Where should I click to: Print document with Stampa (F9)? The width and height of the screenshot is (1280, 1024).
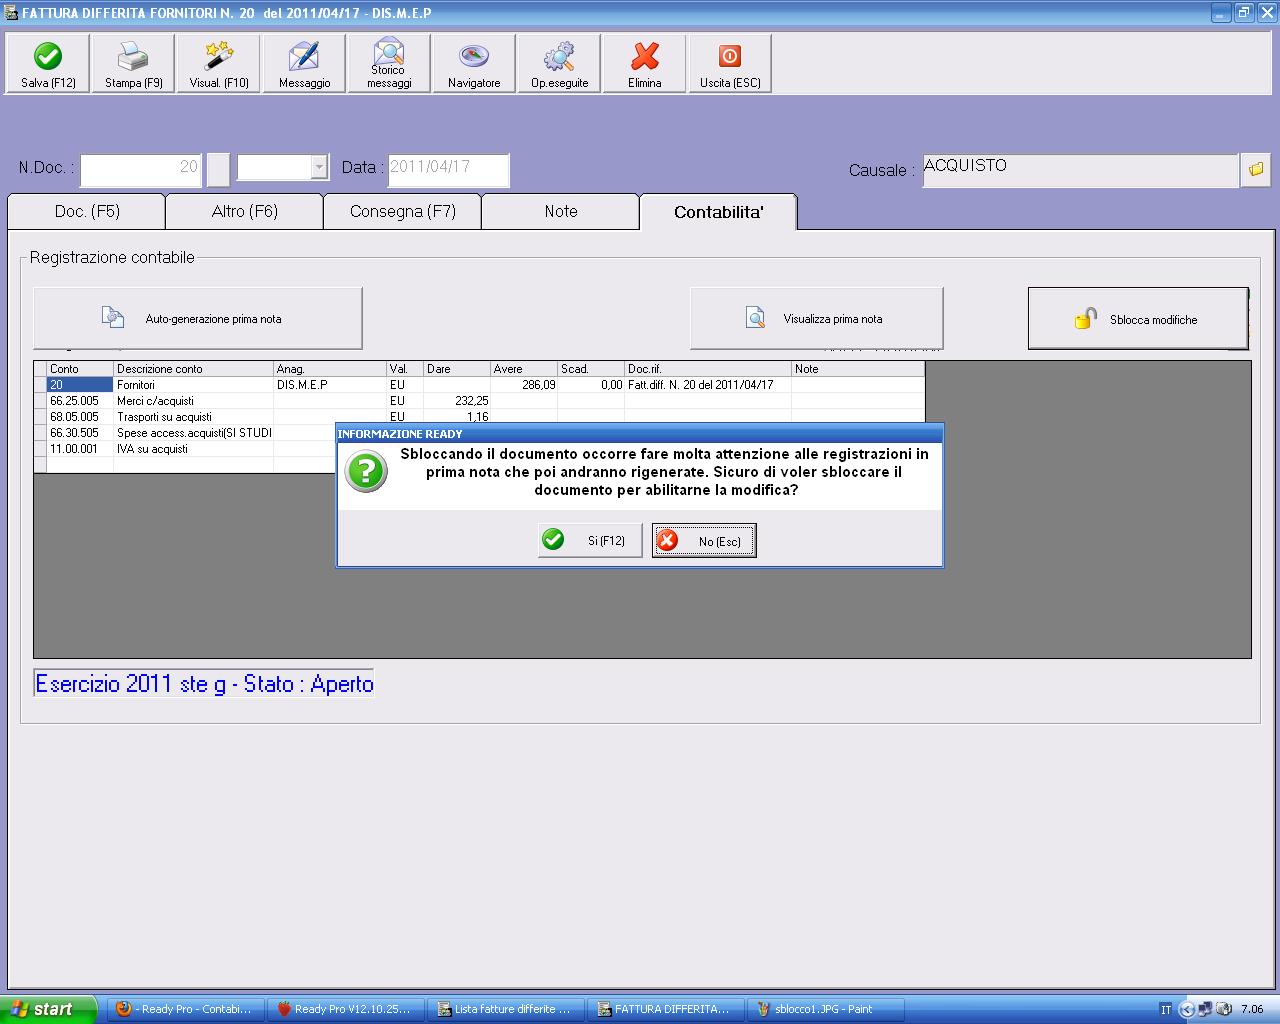tap(133, 64)
